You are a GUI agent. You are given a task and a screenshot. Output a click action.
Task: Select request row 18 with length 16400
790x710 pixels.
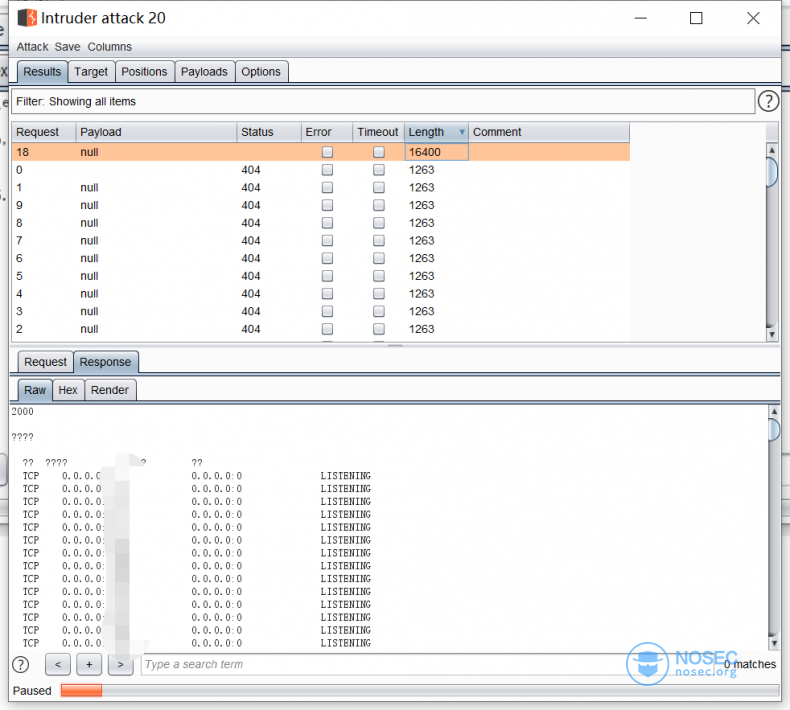coord(320,152)
